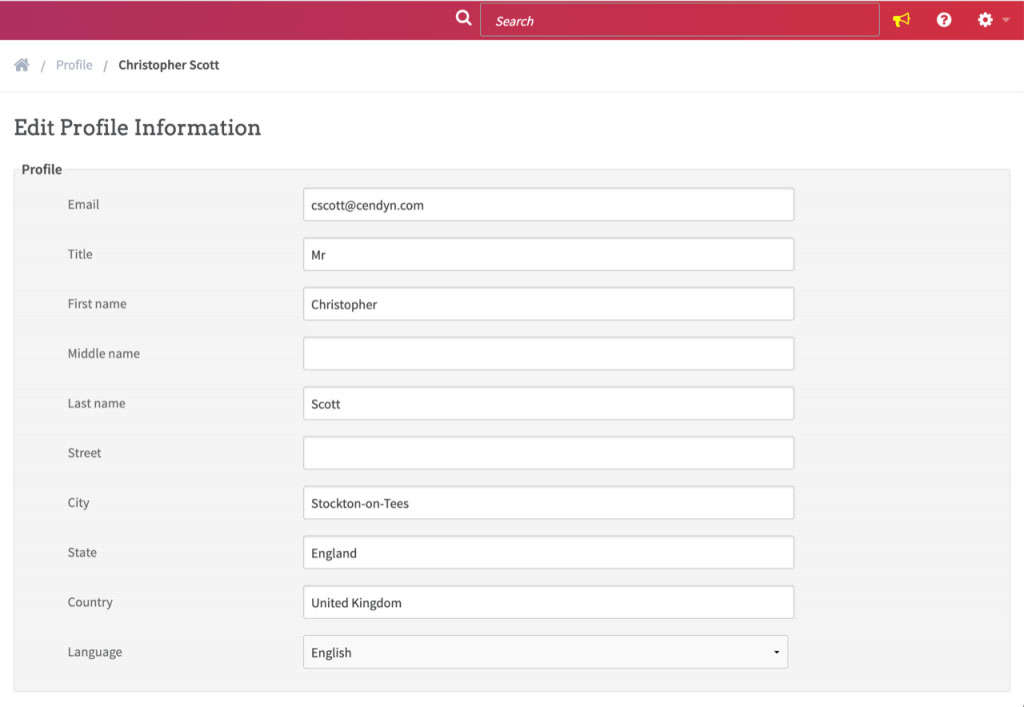
Task: Select the gear menu in the header
Action: (984, 19)
